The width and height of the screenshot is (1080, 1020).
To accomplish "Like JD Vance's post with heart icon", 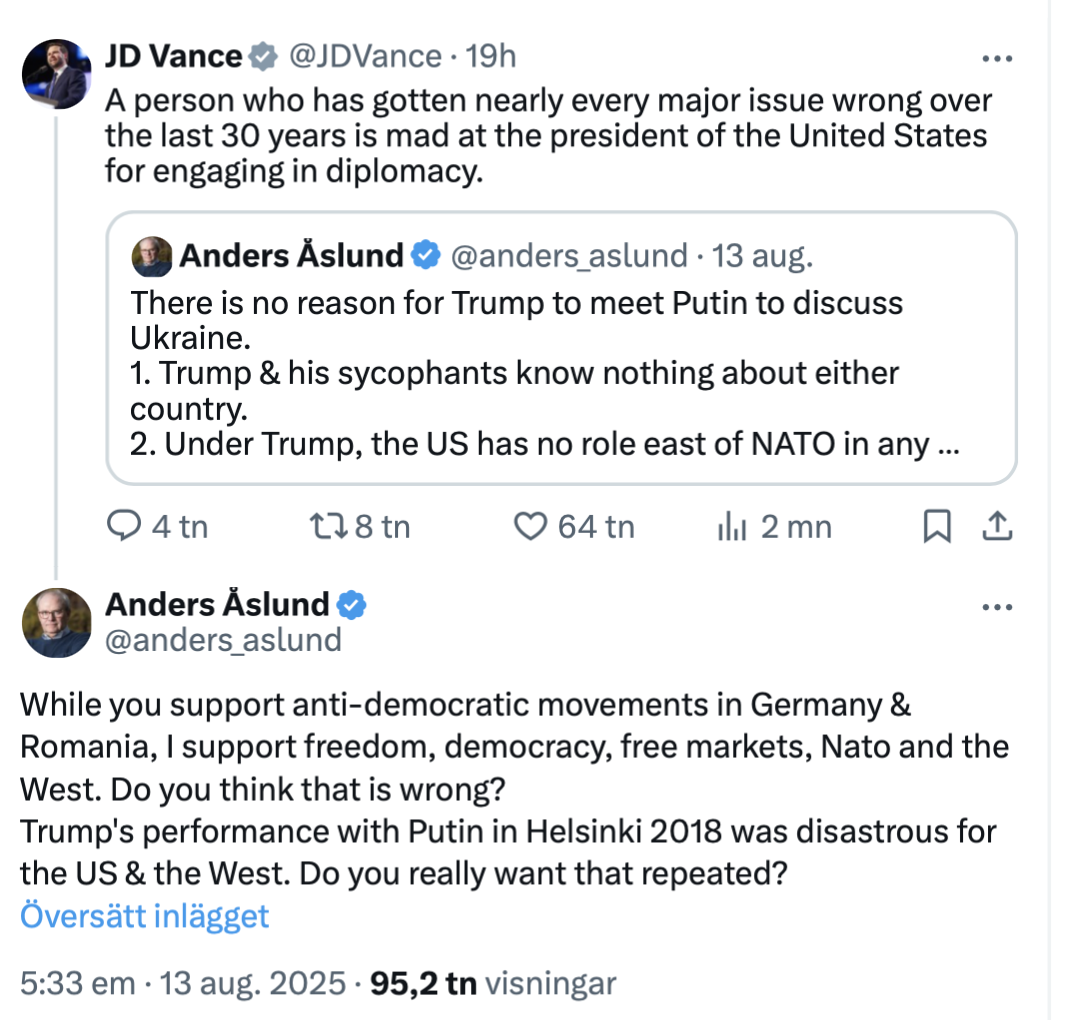I will tap(574, 527).
